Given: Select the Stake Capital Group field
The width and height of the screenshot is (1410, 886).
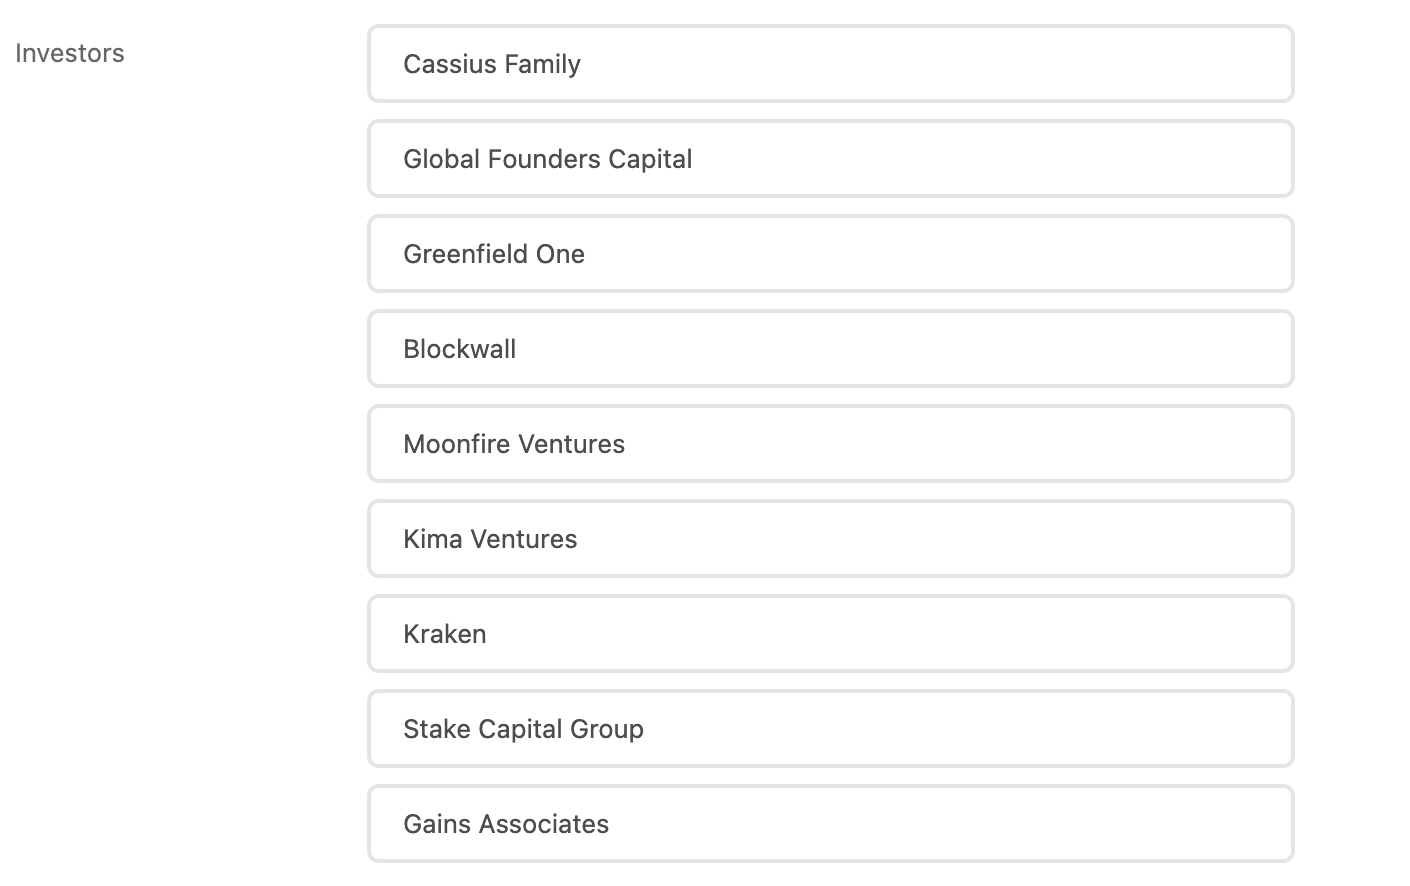Looking at the screenshot, I should [x=830, y=729].
